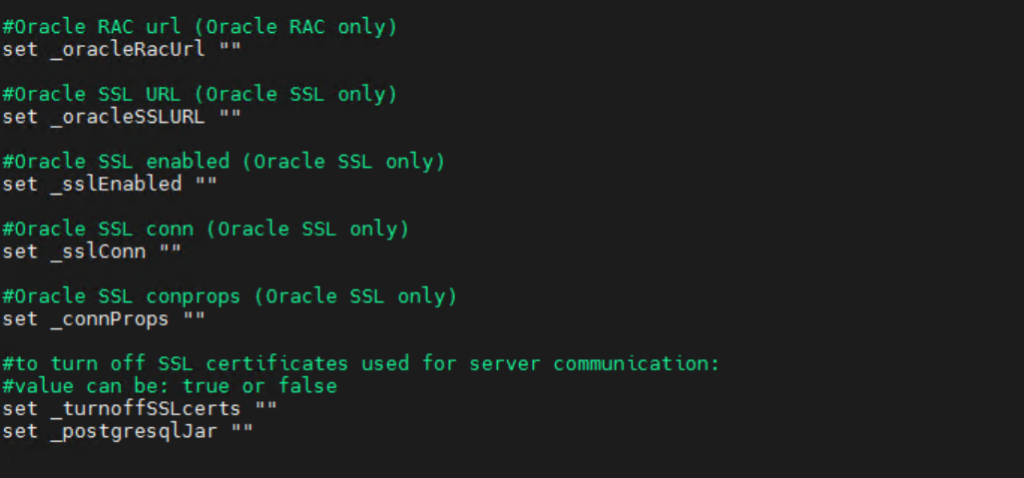
Task: Click the _oracleSSLURL variable name
Action: click(127, 116)
